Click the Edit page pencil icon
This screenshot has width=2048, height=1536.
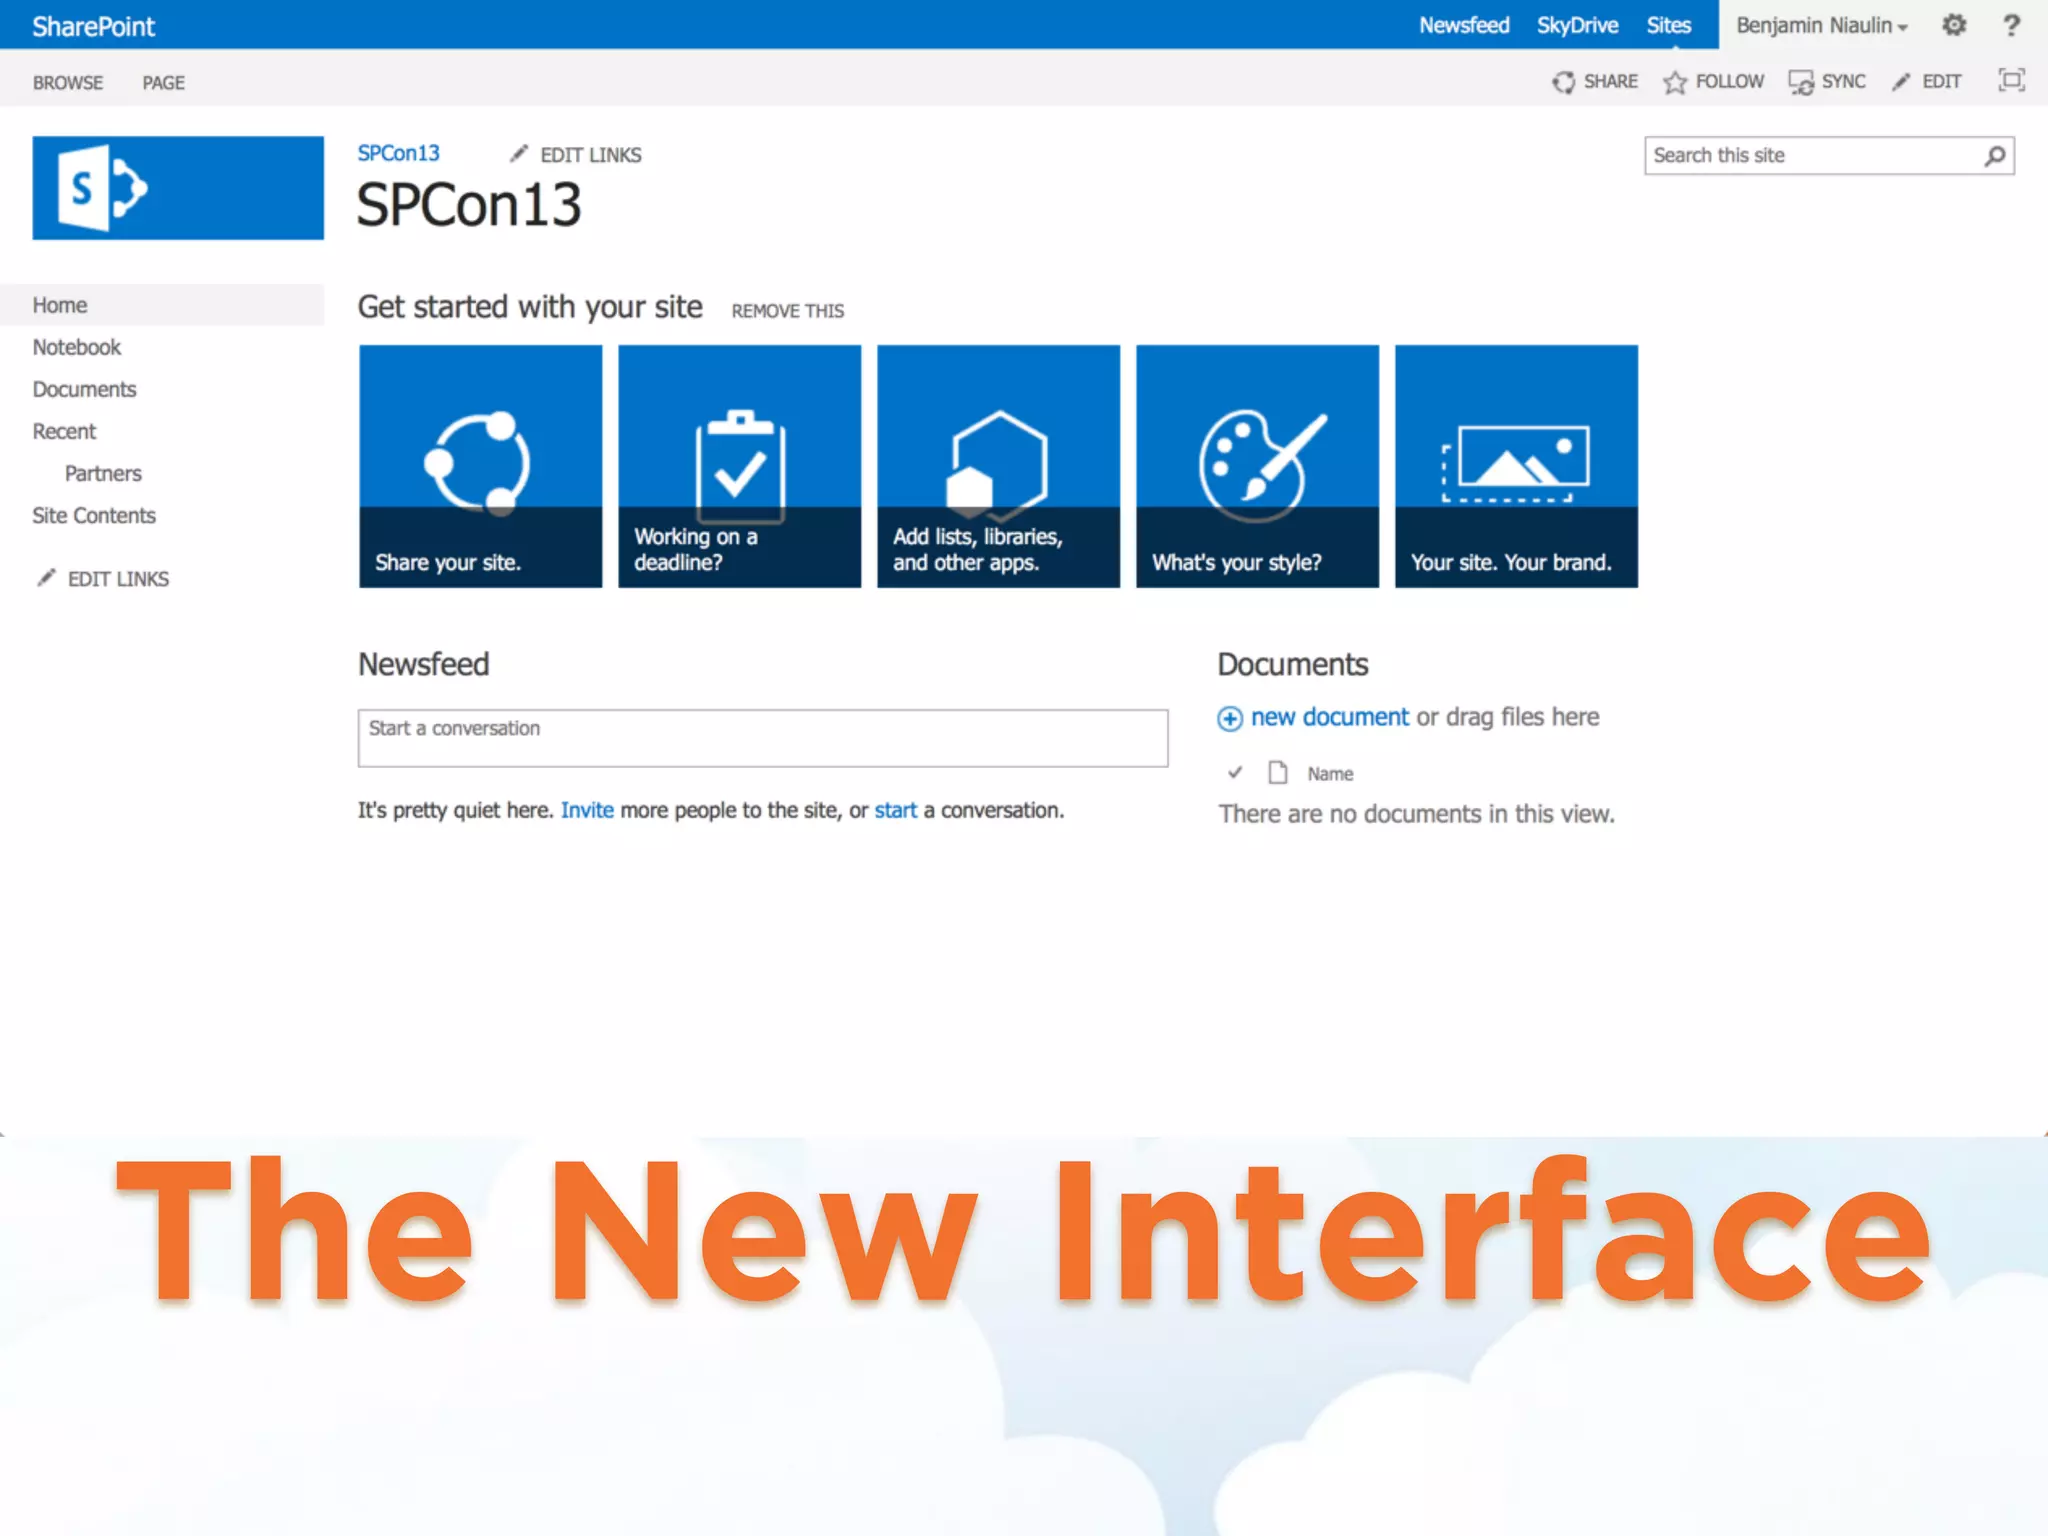click(x=1901, y=82)
